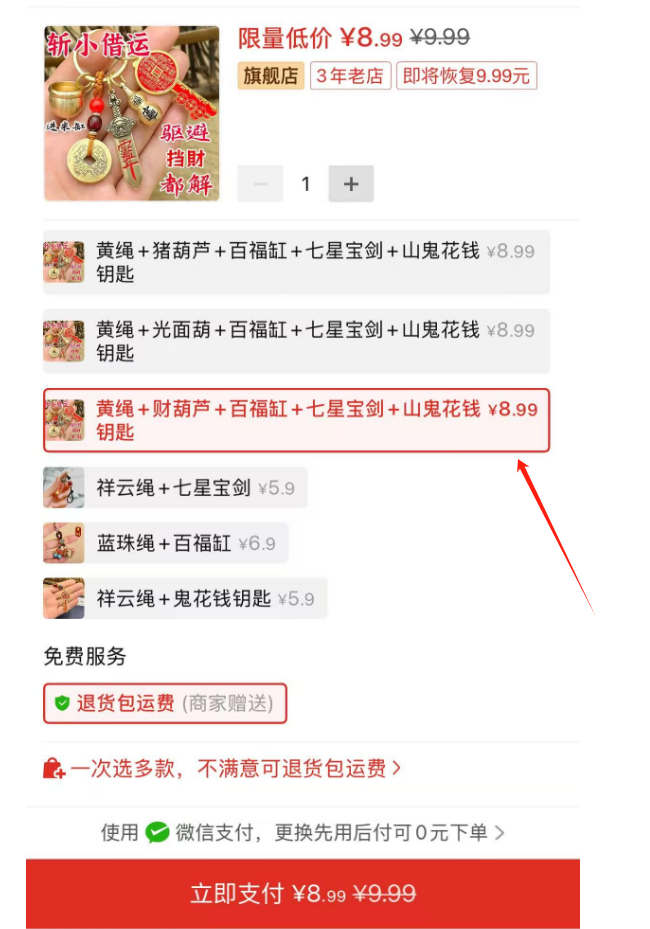Click the green shield icon in 退货包运费
The height and width of the screenshot is (929, 650).
(x=62, y=703)
